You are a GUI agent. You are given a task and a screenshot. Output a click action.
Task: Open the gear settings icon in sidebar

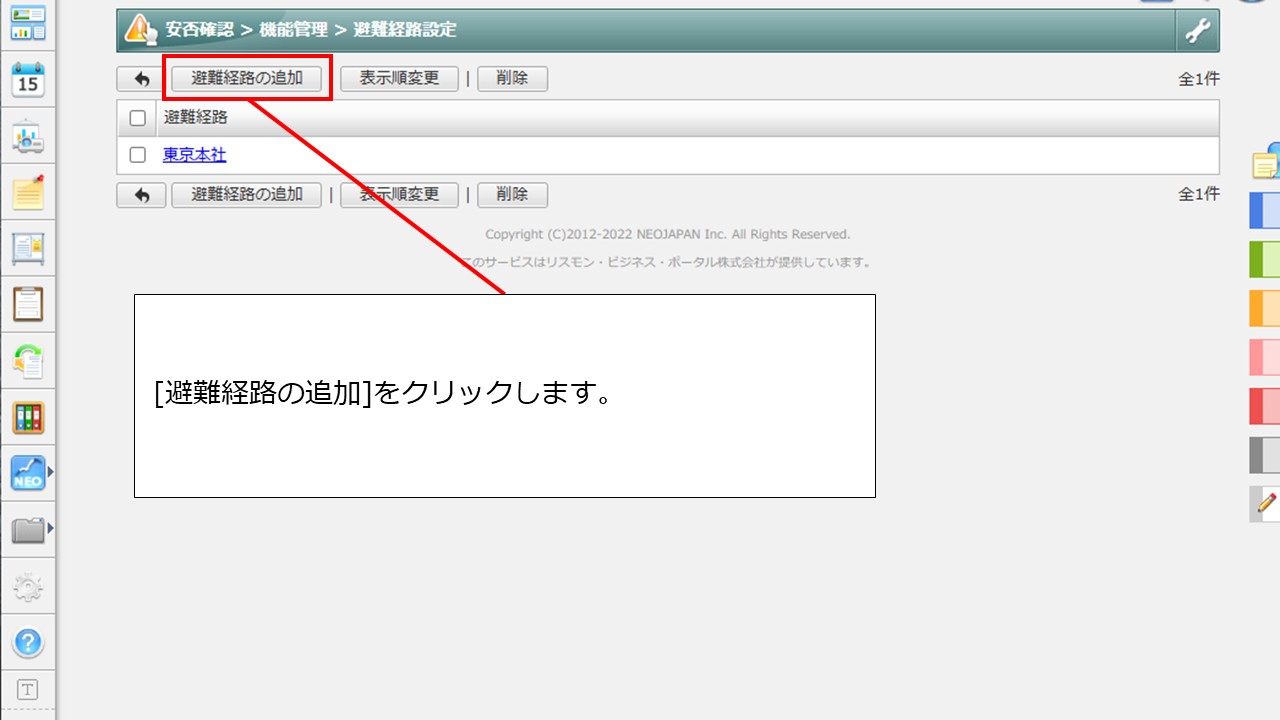(x=28, y=587)
